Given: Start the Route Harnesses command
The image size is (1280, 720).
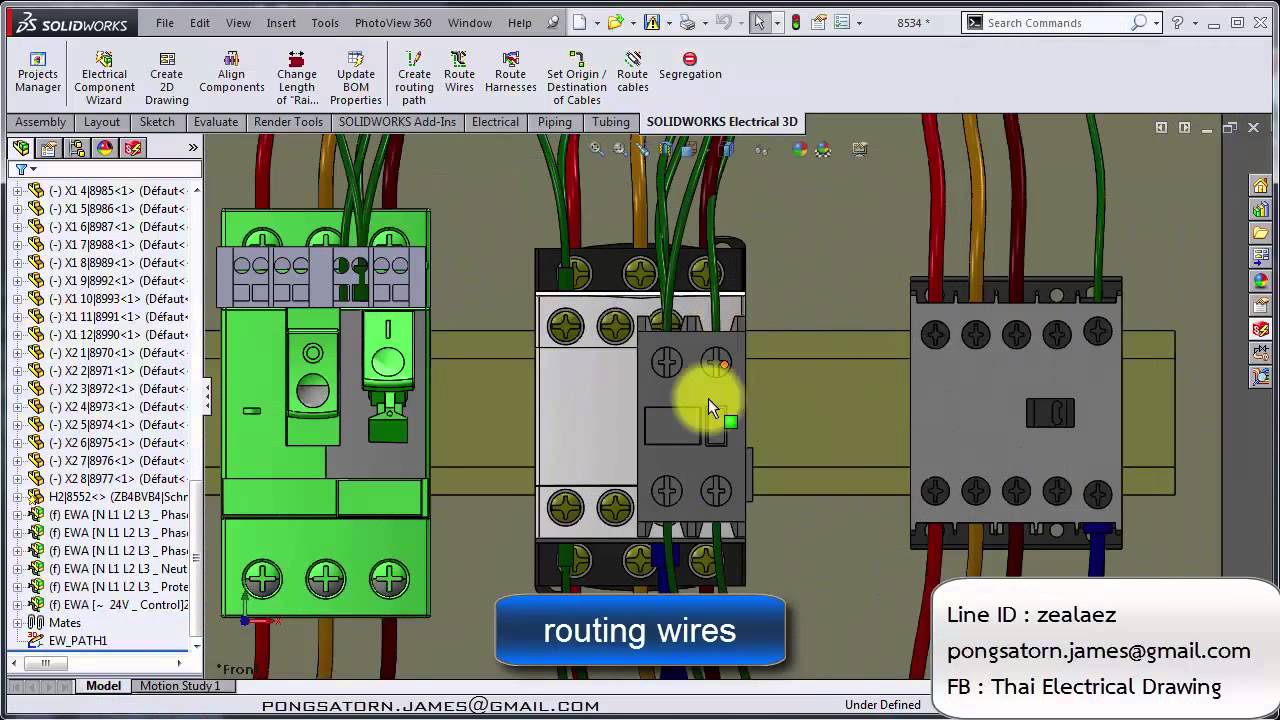Looking at the screenshot, I should 511,73.
